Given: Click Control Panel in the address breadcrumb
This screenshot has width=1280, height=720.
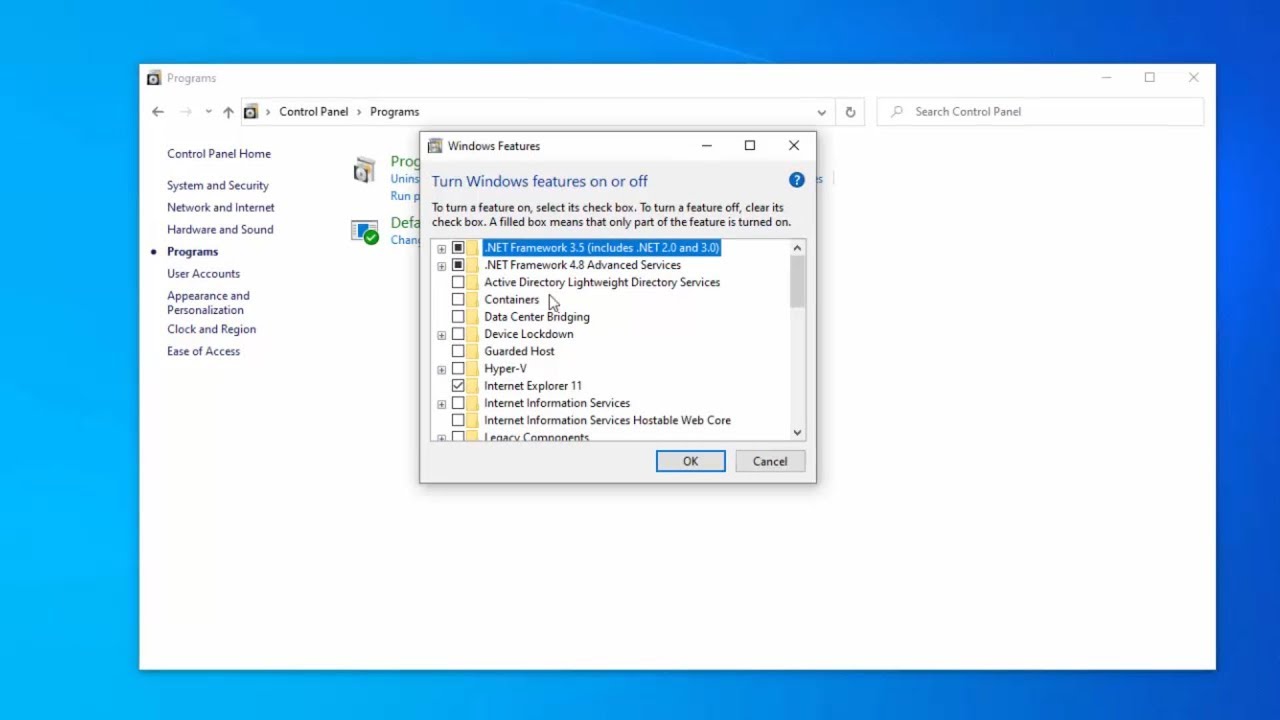Looking at the screenshot, I should [314, 112].
